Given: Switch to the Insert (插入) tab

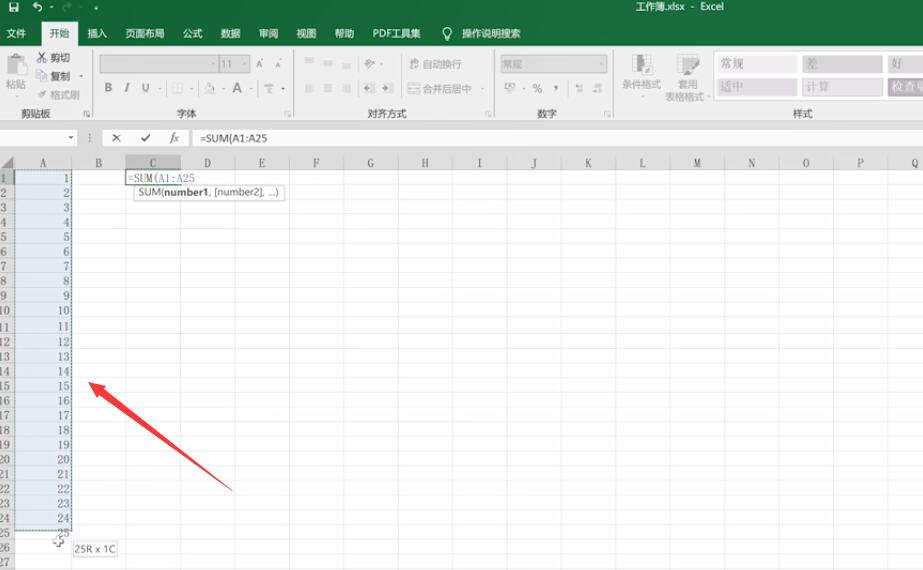Looking at the screenshot, I should pyautogui.click(x=97, y=34).
